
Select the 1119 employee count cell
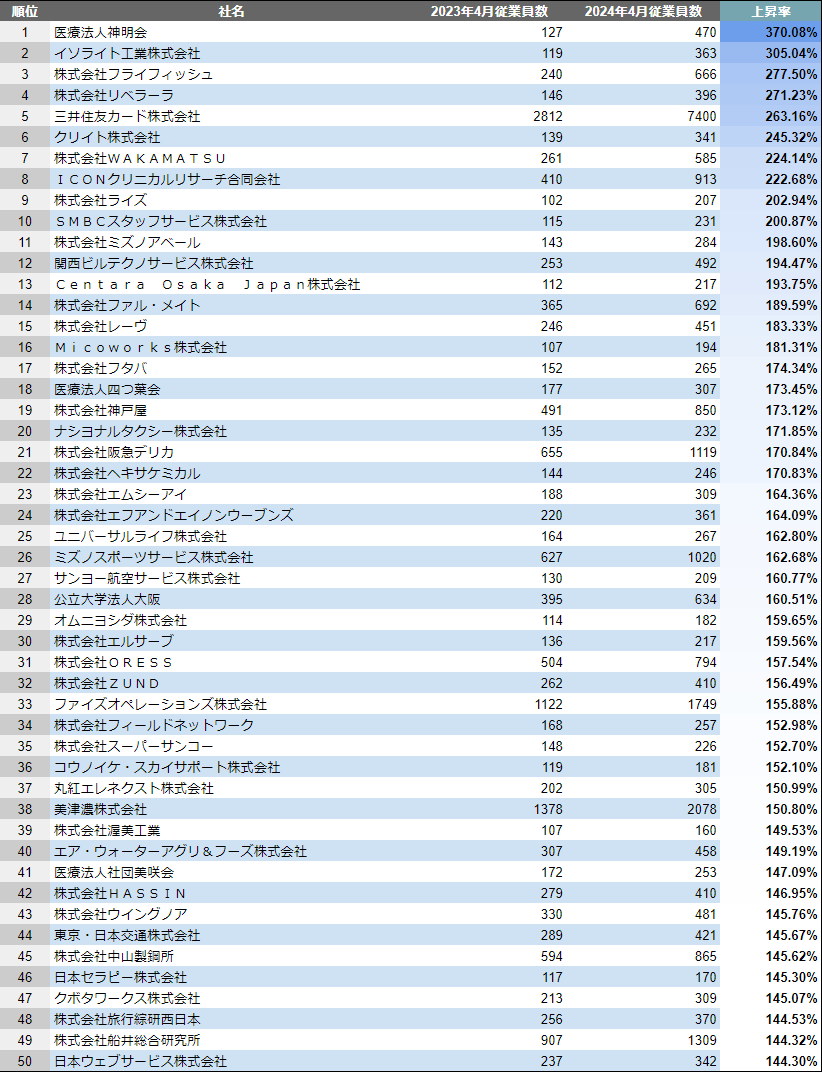(703, 452)
